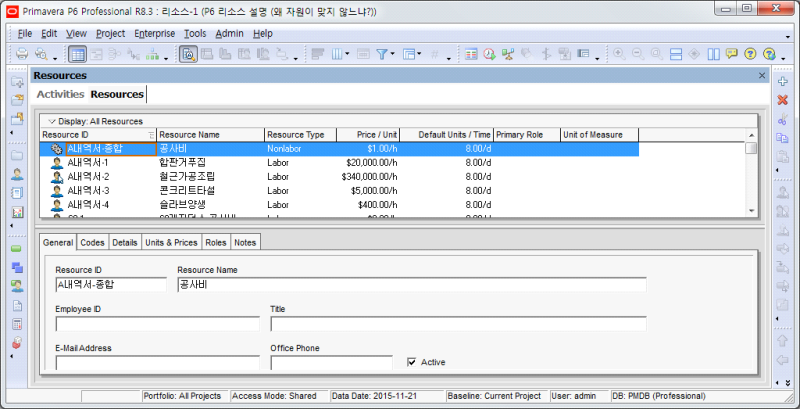This screenshot has height=409, width=800.
Task: Click the Primary Role column header
Action: pos(527,135)
